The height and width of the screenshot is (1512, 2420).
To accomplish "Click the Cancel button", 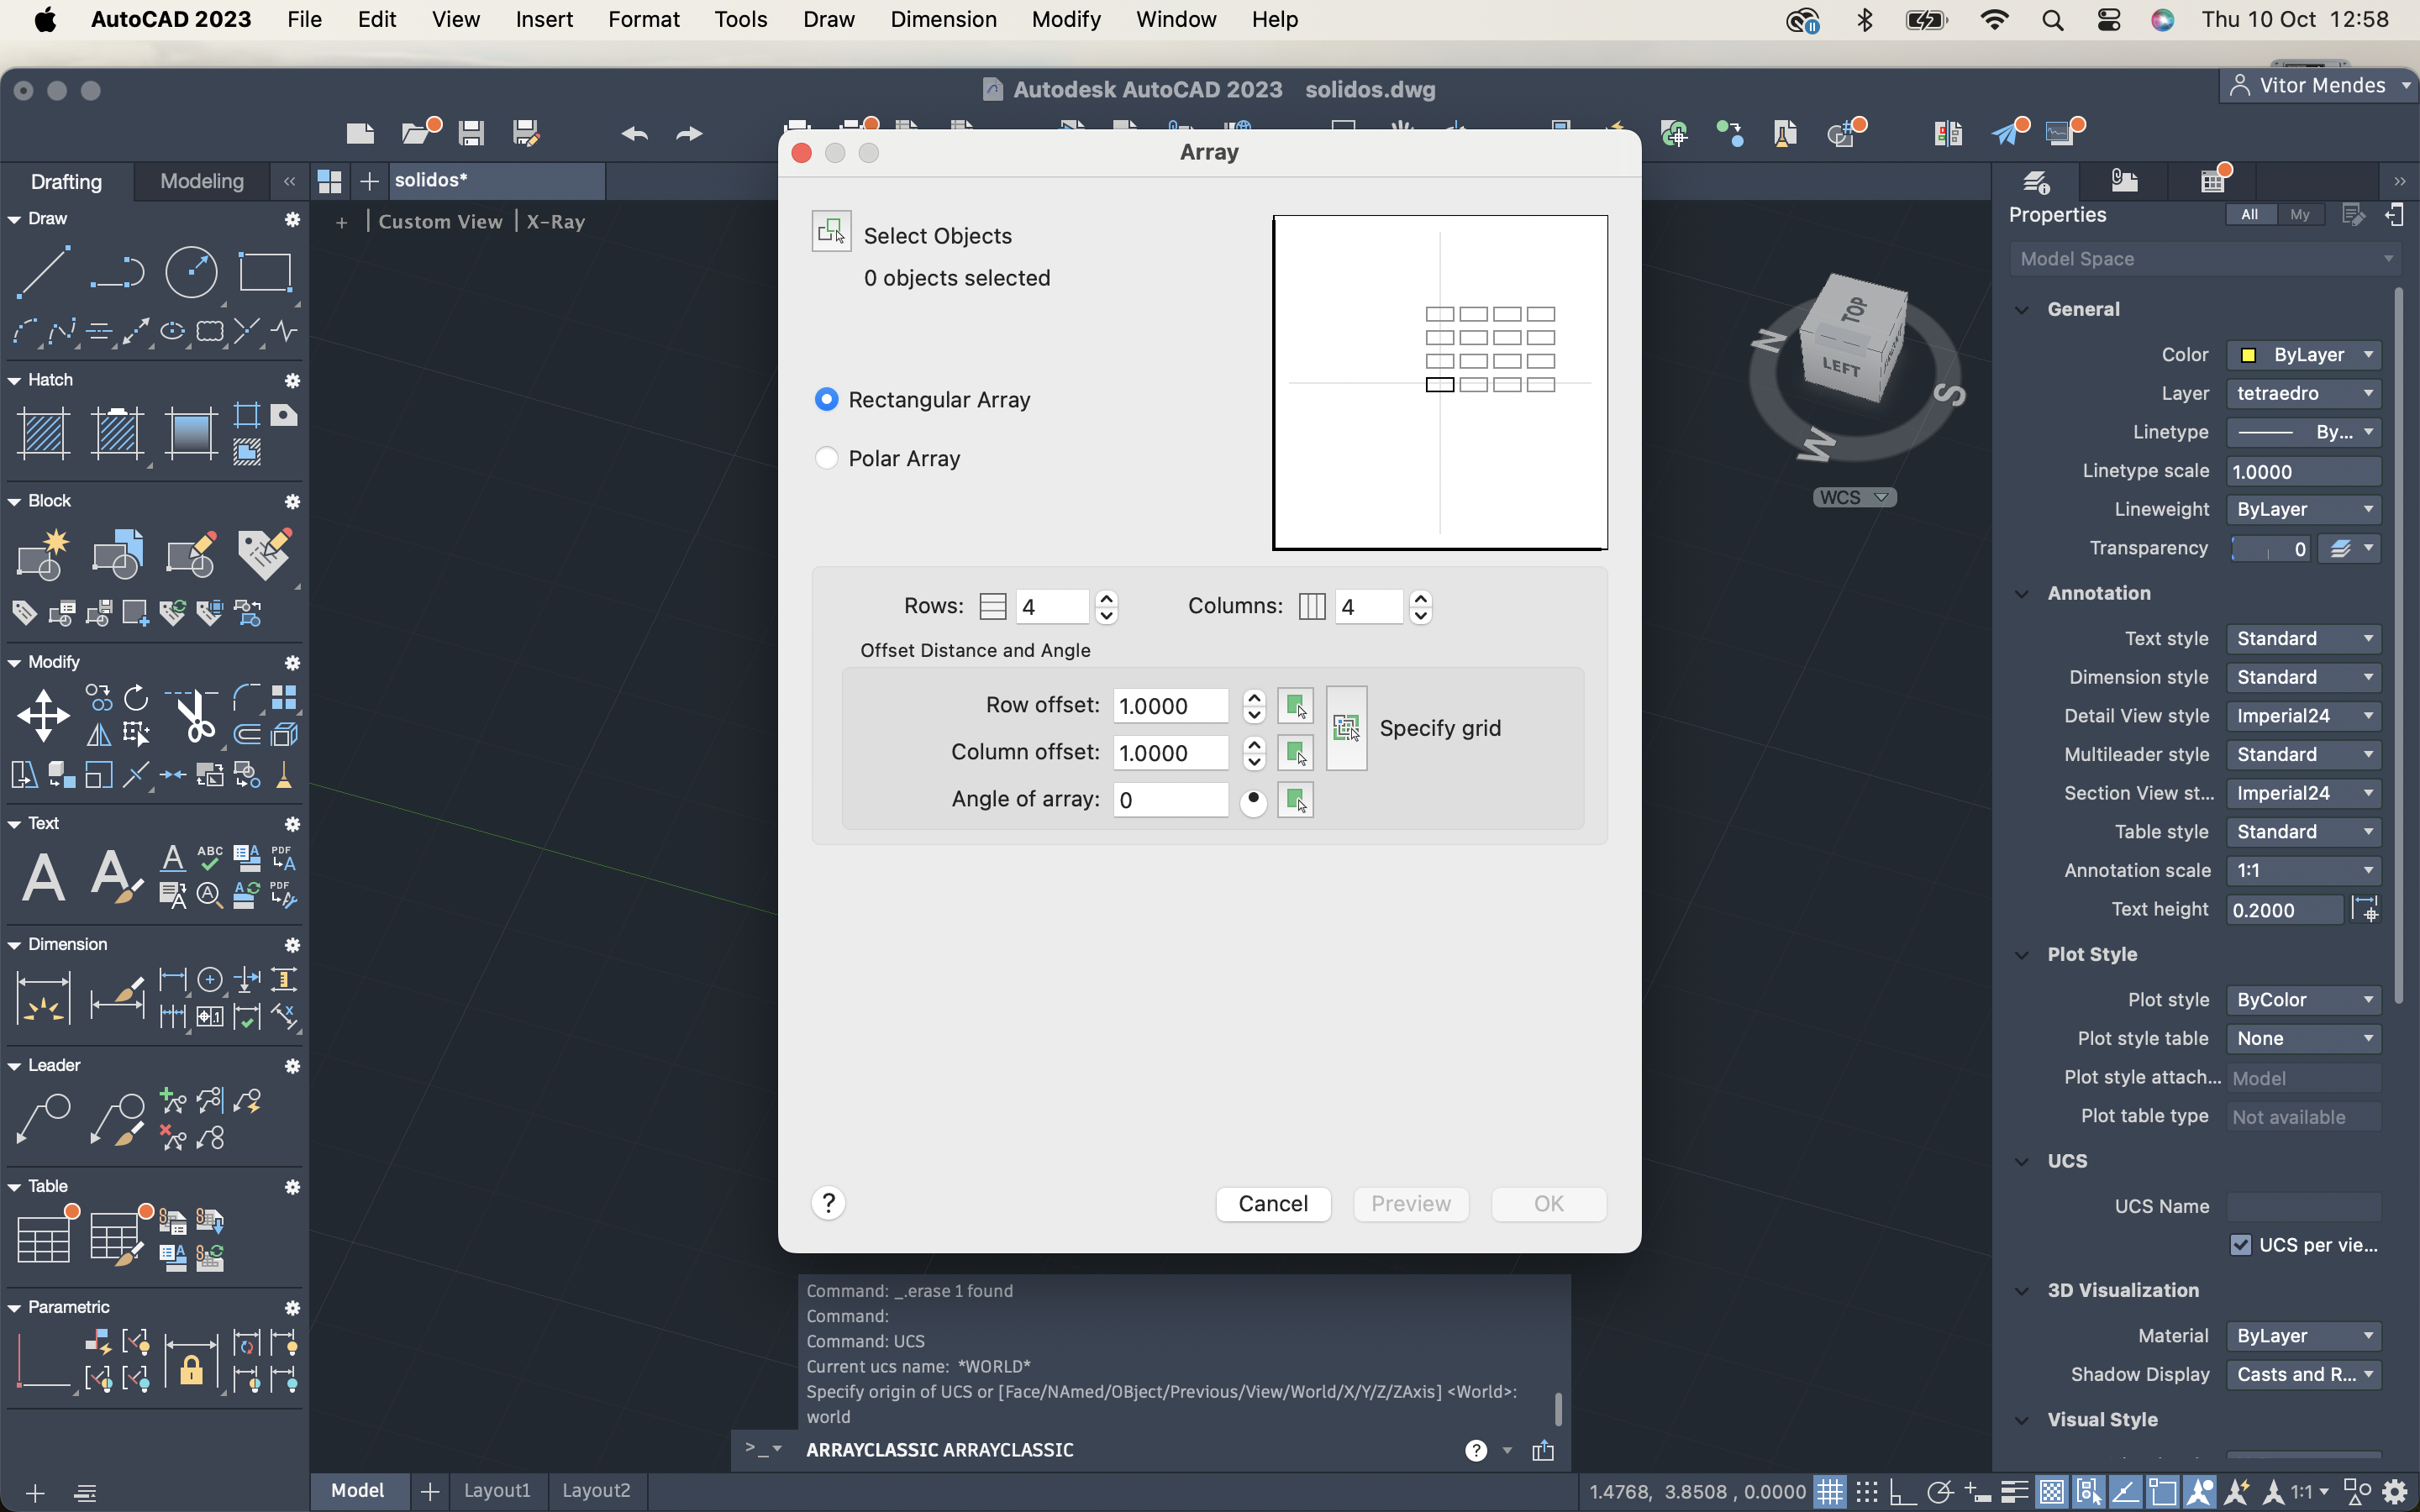I will 1273,1204.
